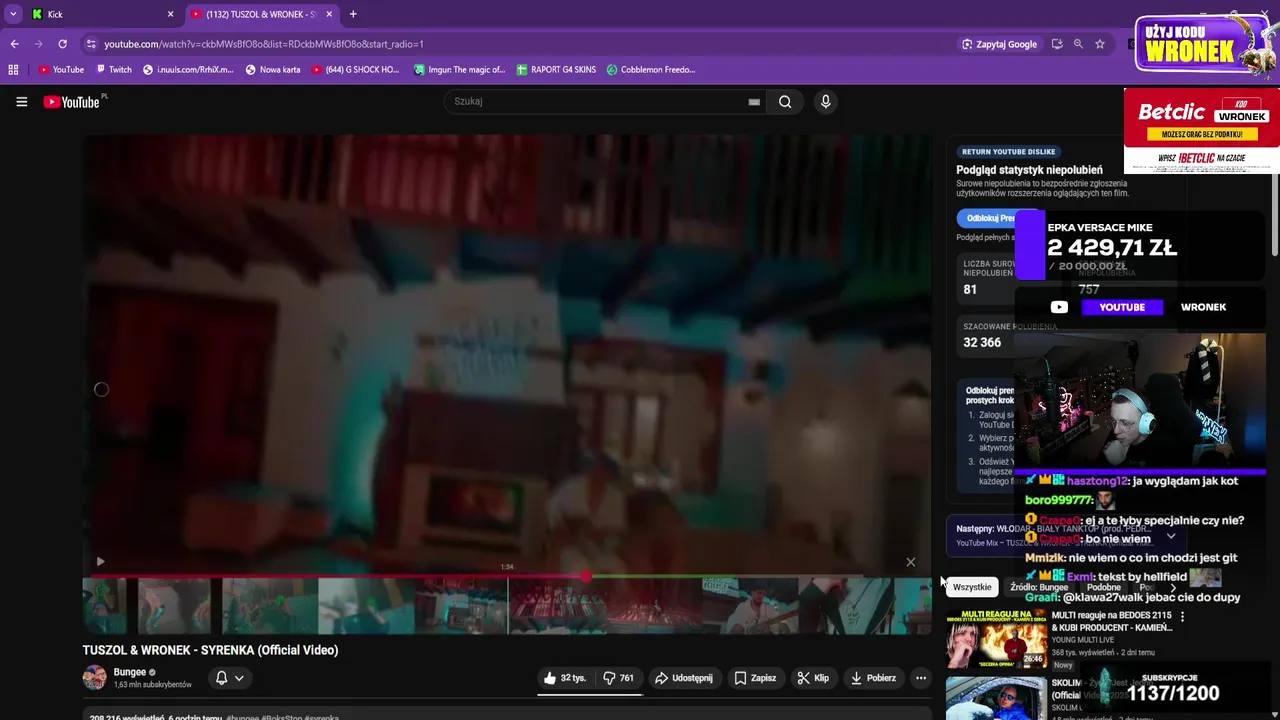This screenshot has width=1280, height=720.
Task: Click the Bungee channel name
Action: click(x=130, y=672)
